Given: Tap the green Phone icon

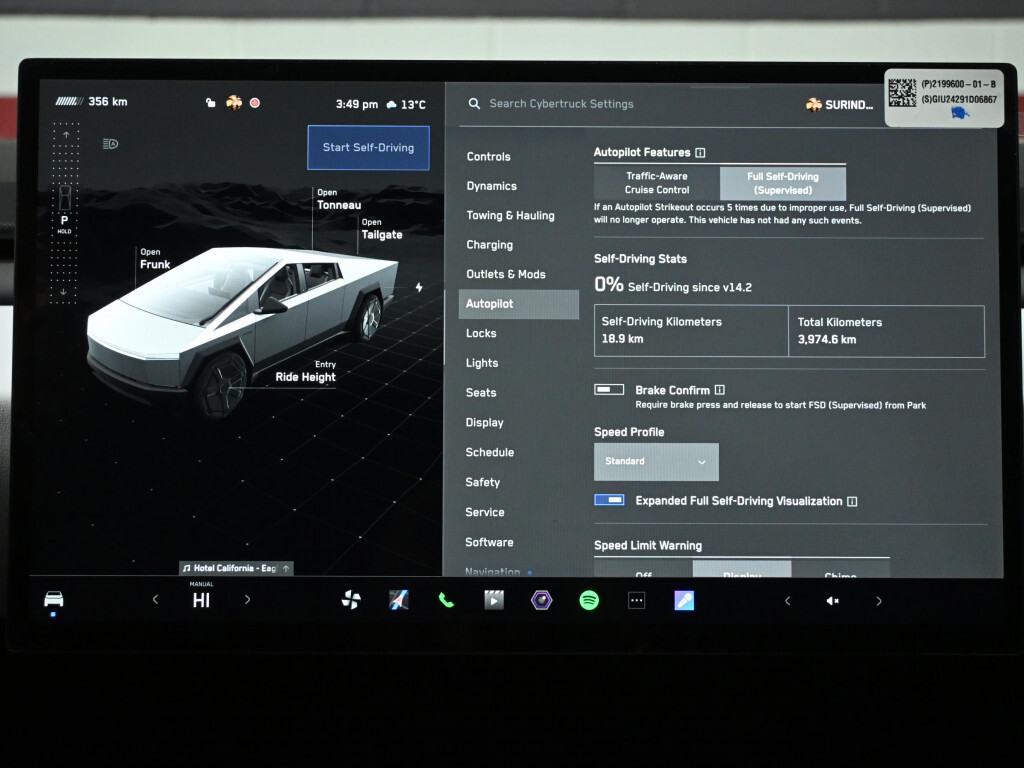Looking at the screenshot, I should click(446, 600).
